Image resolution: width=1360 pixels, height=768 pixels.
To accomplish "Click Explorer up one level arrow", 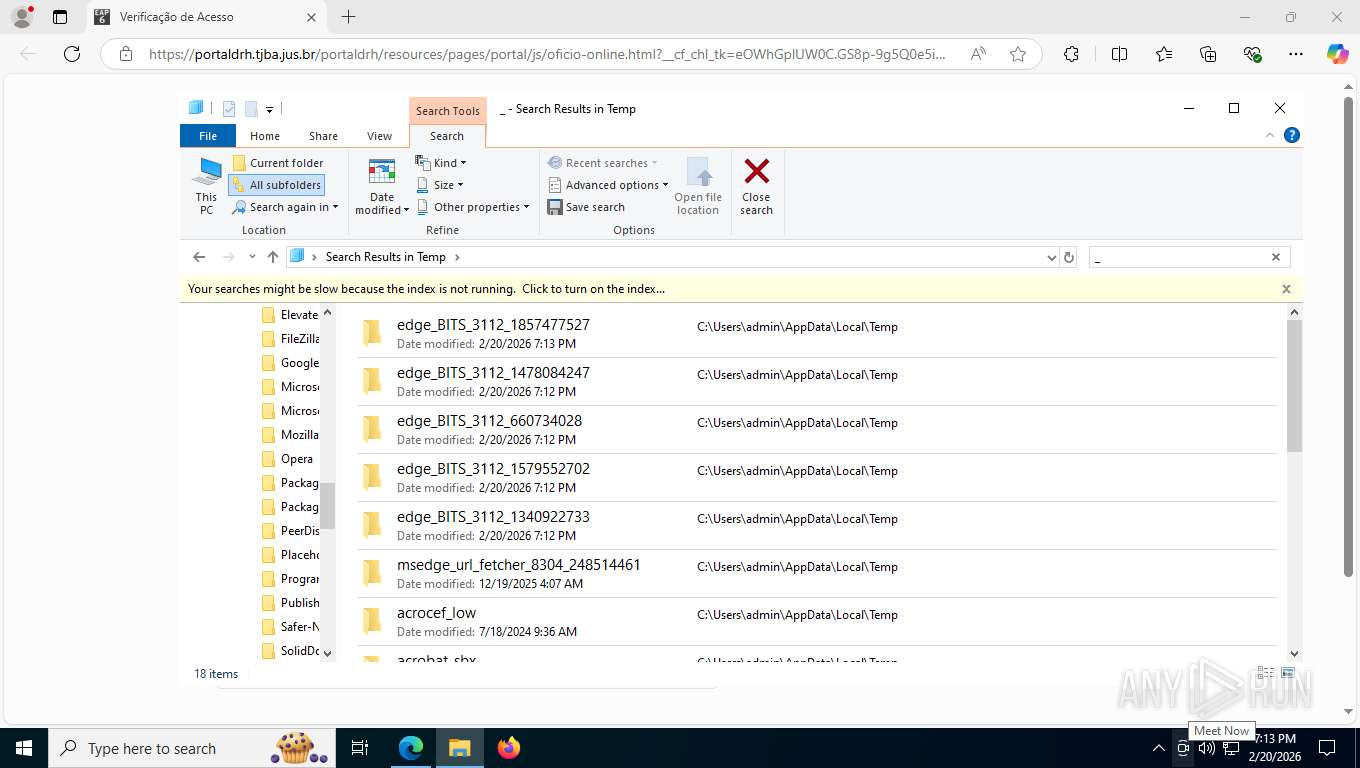I will (273, 257).
